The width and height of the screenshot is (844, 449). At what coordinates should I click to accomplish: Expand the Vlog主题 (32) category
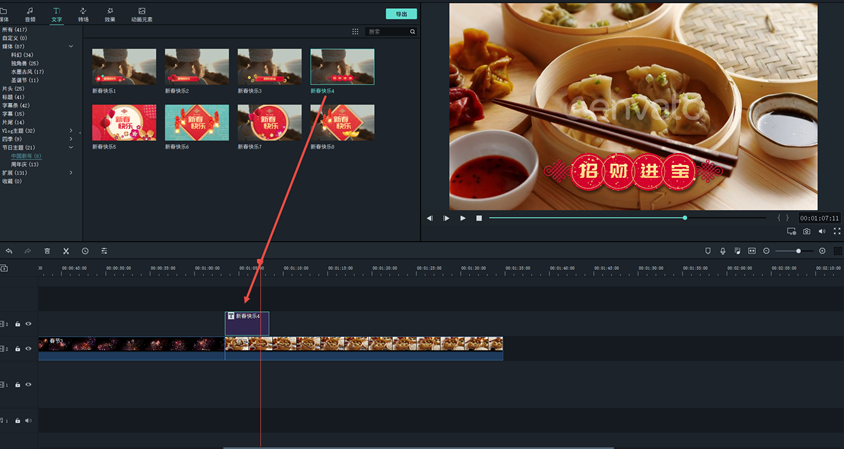click(x=71, y=131)
